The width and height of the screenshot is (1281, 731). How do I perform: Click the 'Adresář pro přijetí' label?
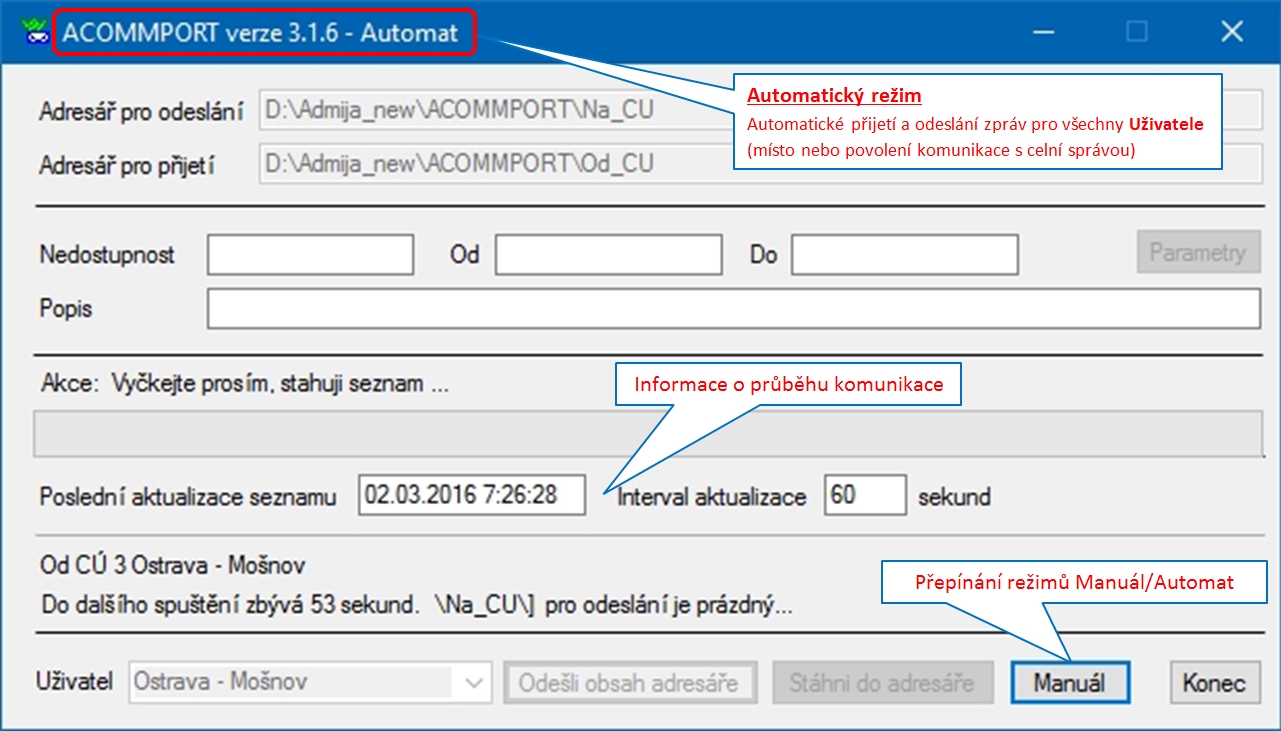(x=127, y=165)
